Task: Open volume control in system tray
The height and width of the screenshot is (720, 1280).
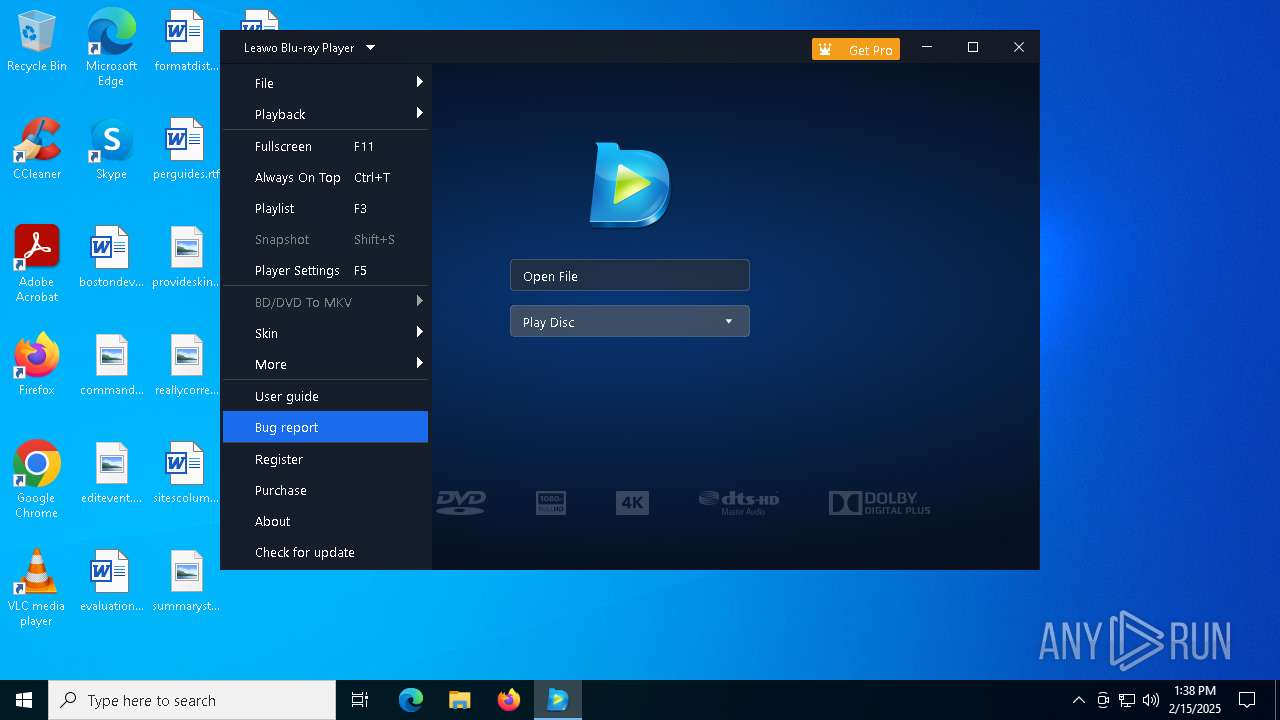Action: pyautogui.click(x=1151, y=700)
